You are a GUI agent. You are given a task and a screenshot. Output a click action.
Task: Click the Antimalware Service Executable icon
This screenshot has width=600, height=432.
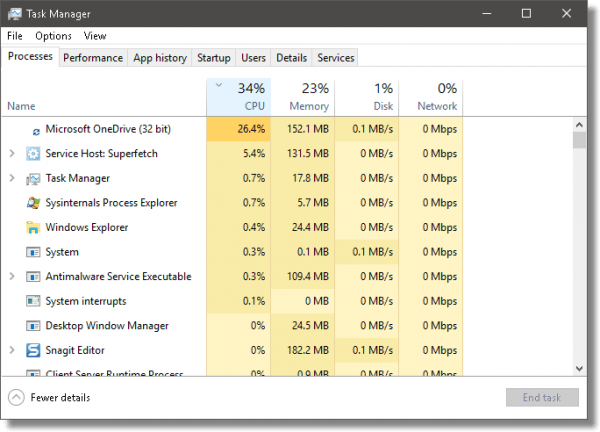[x=33, y=277]
